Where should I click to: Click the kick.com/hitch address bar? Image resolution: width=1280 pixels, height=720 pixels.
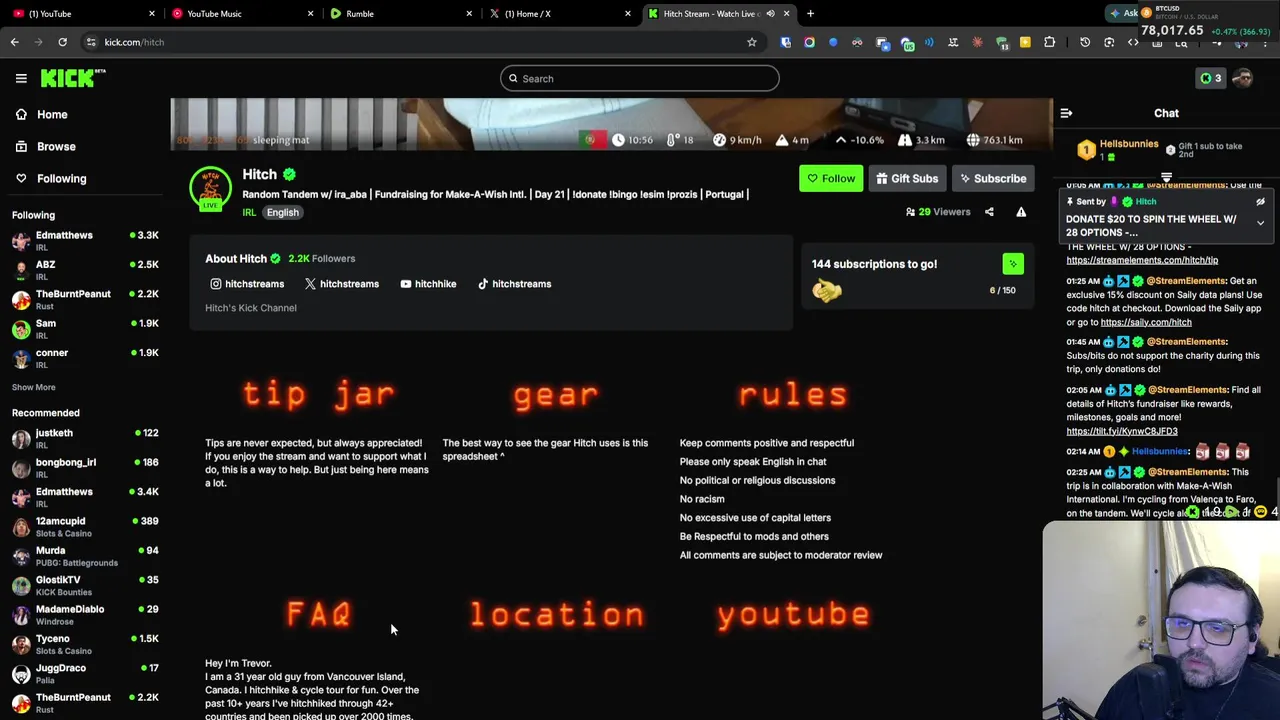pos(420,42)
